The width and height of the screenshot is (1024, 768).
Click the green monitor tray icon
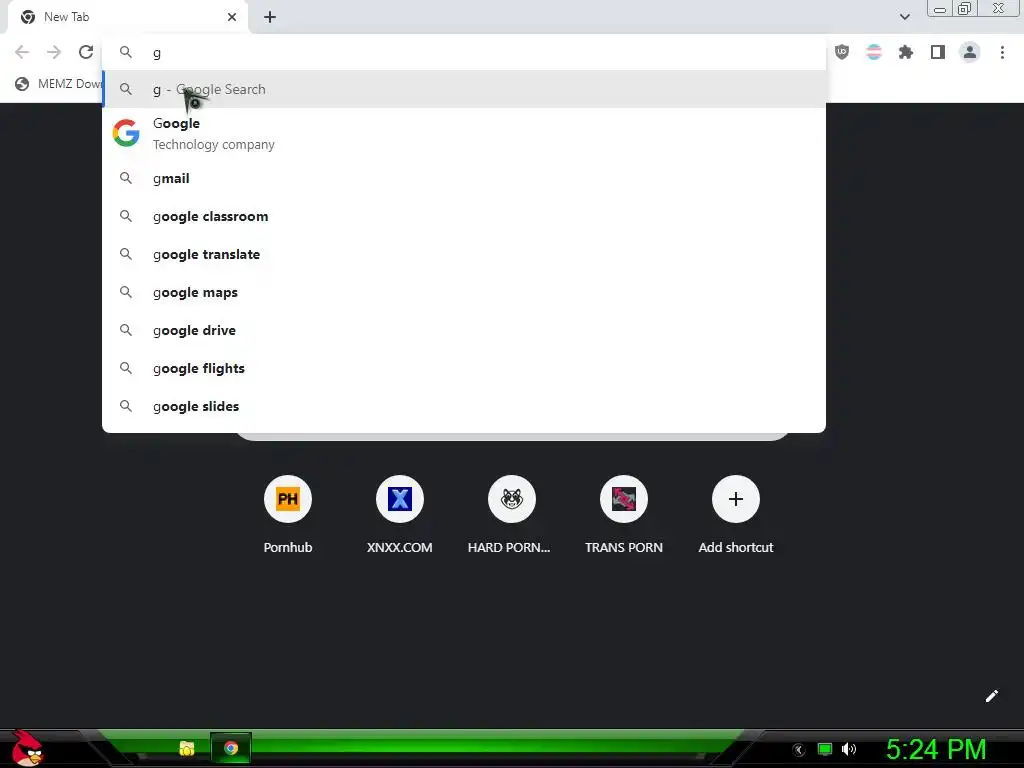pyautogui.click(x=825, y=749)
